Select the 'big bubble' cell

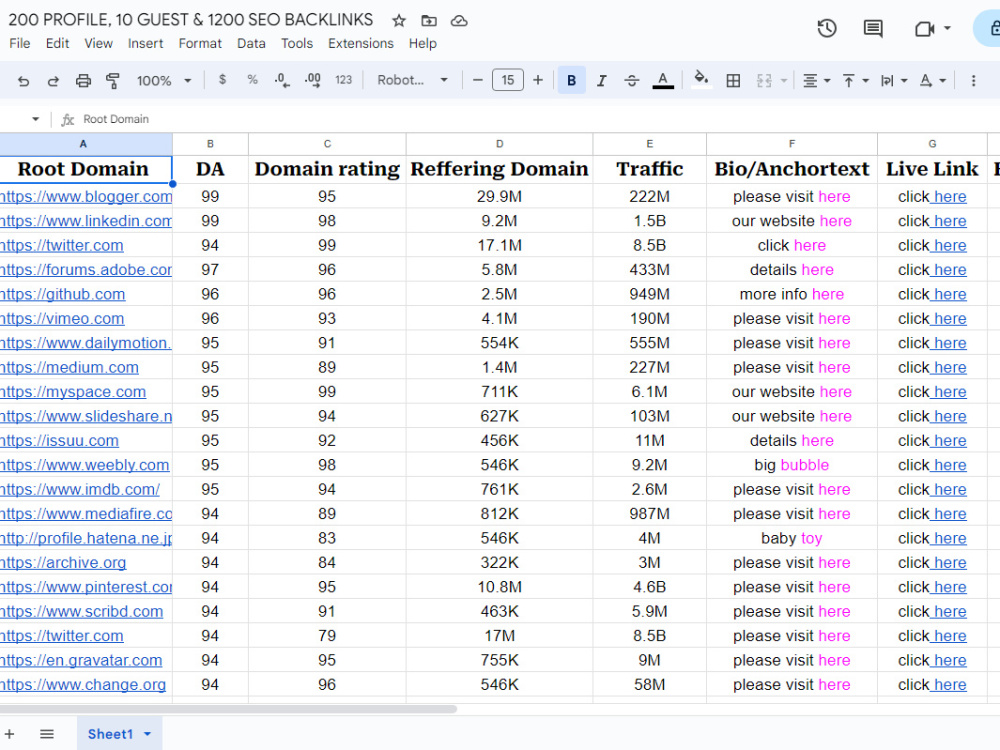pyautogui.click(x=791, y=465)
